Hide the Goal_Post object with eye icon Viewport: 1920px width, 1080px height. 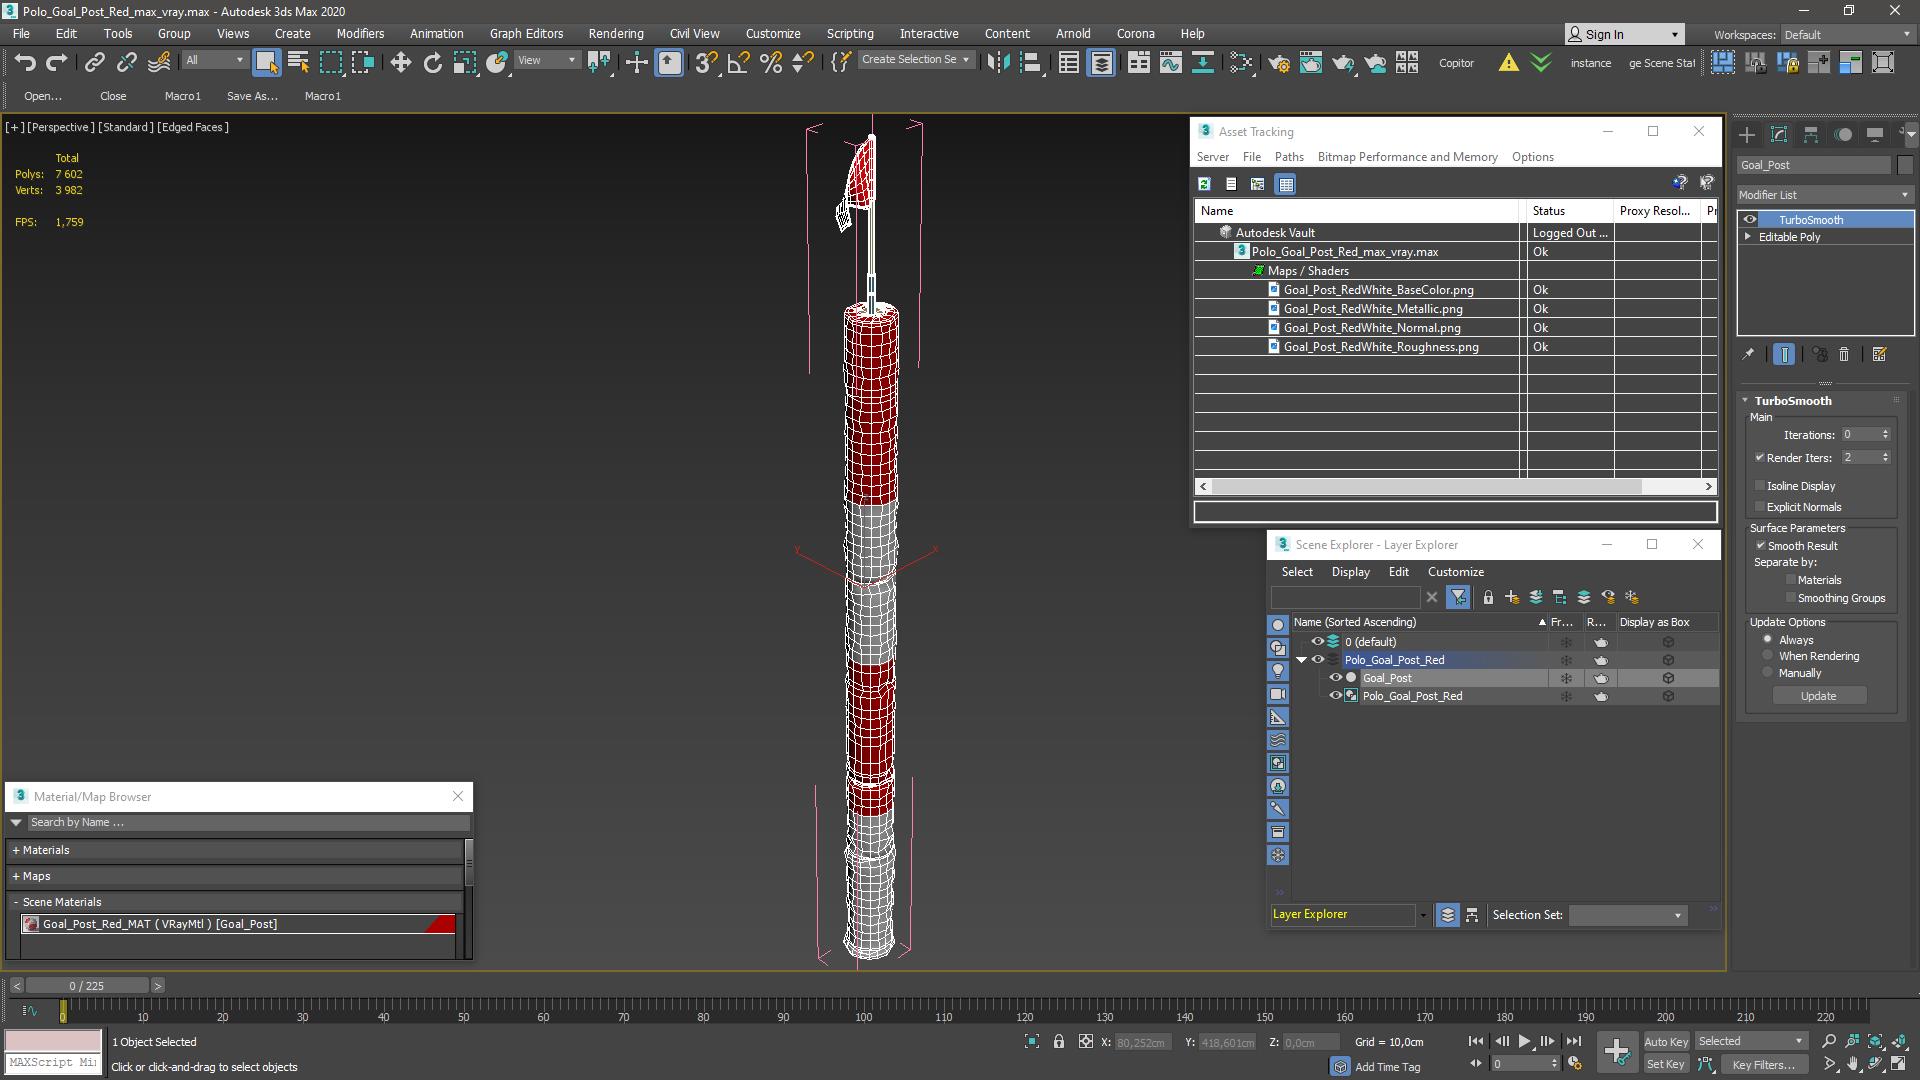click(x=1335, y=678)
